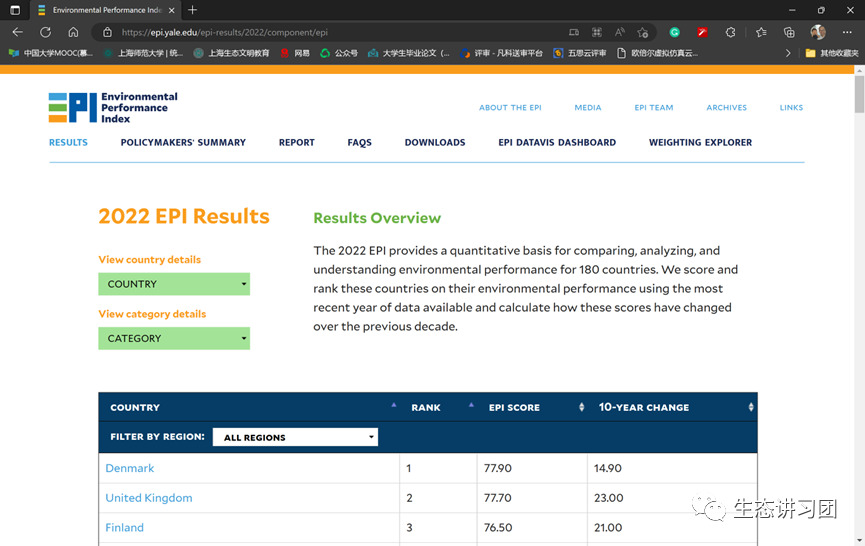Open the ARCHIVES page
This screenshot has height=546, width=865.
727,108
